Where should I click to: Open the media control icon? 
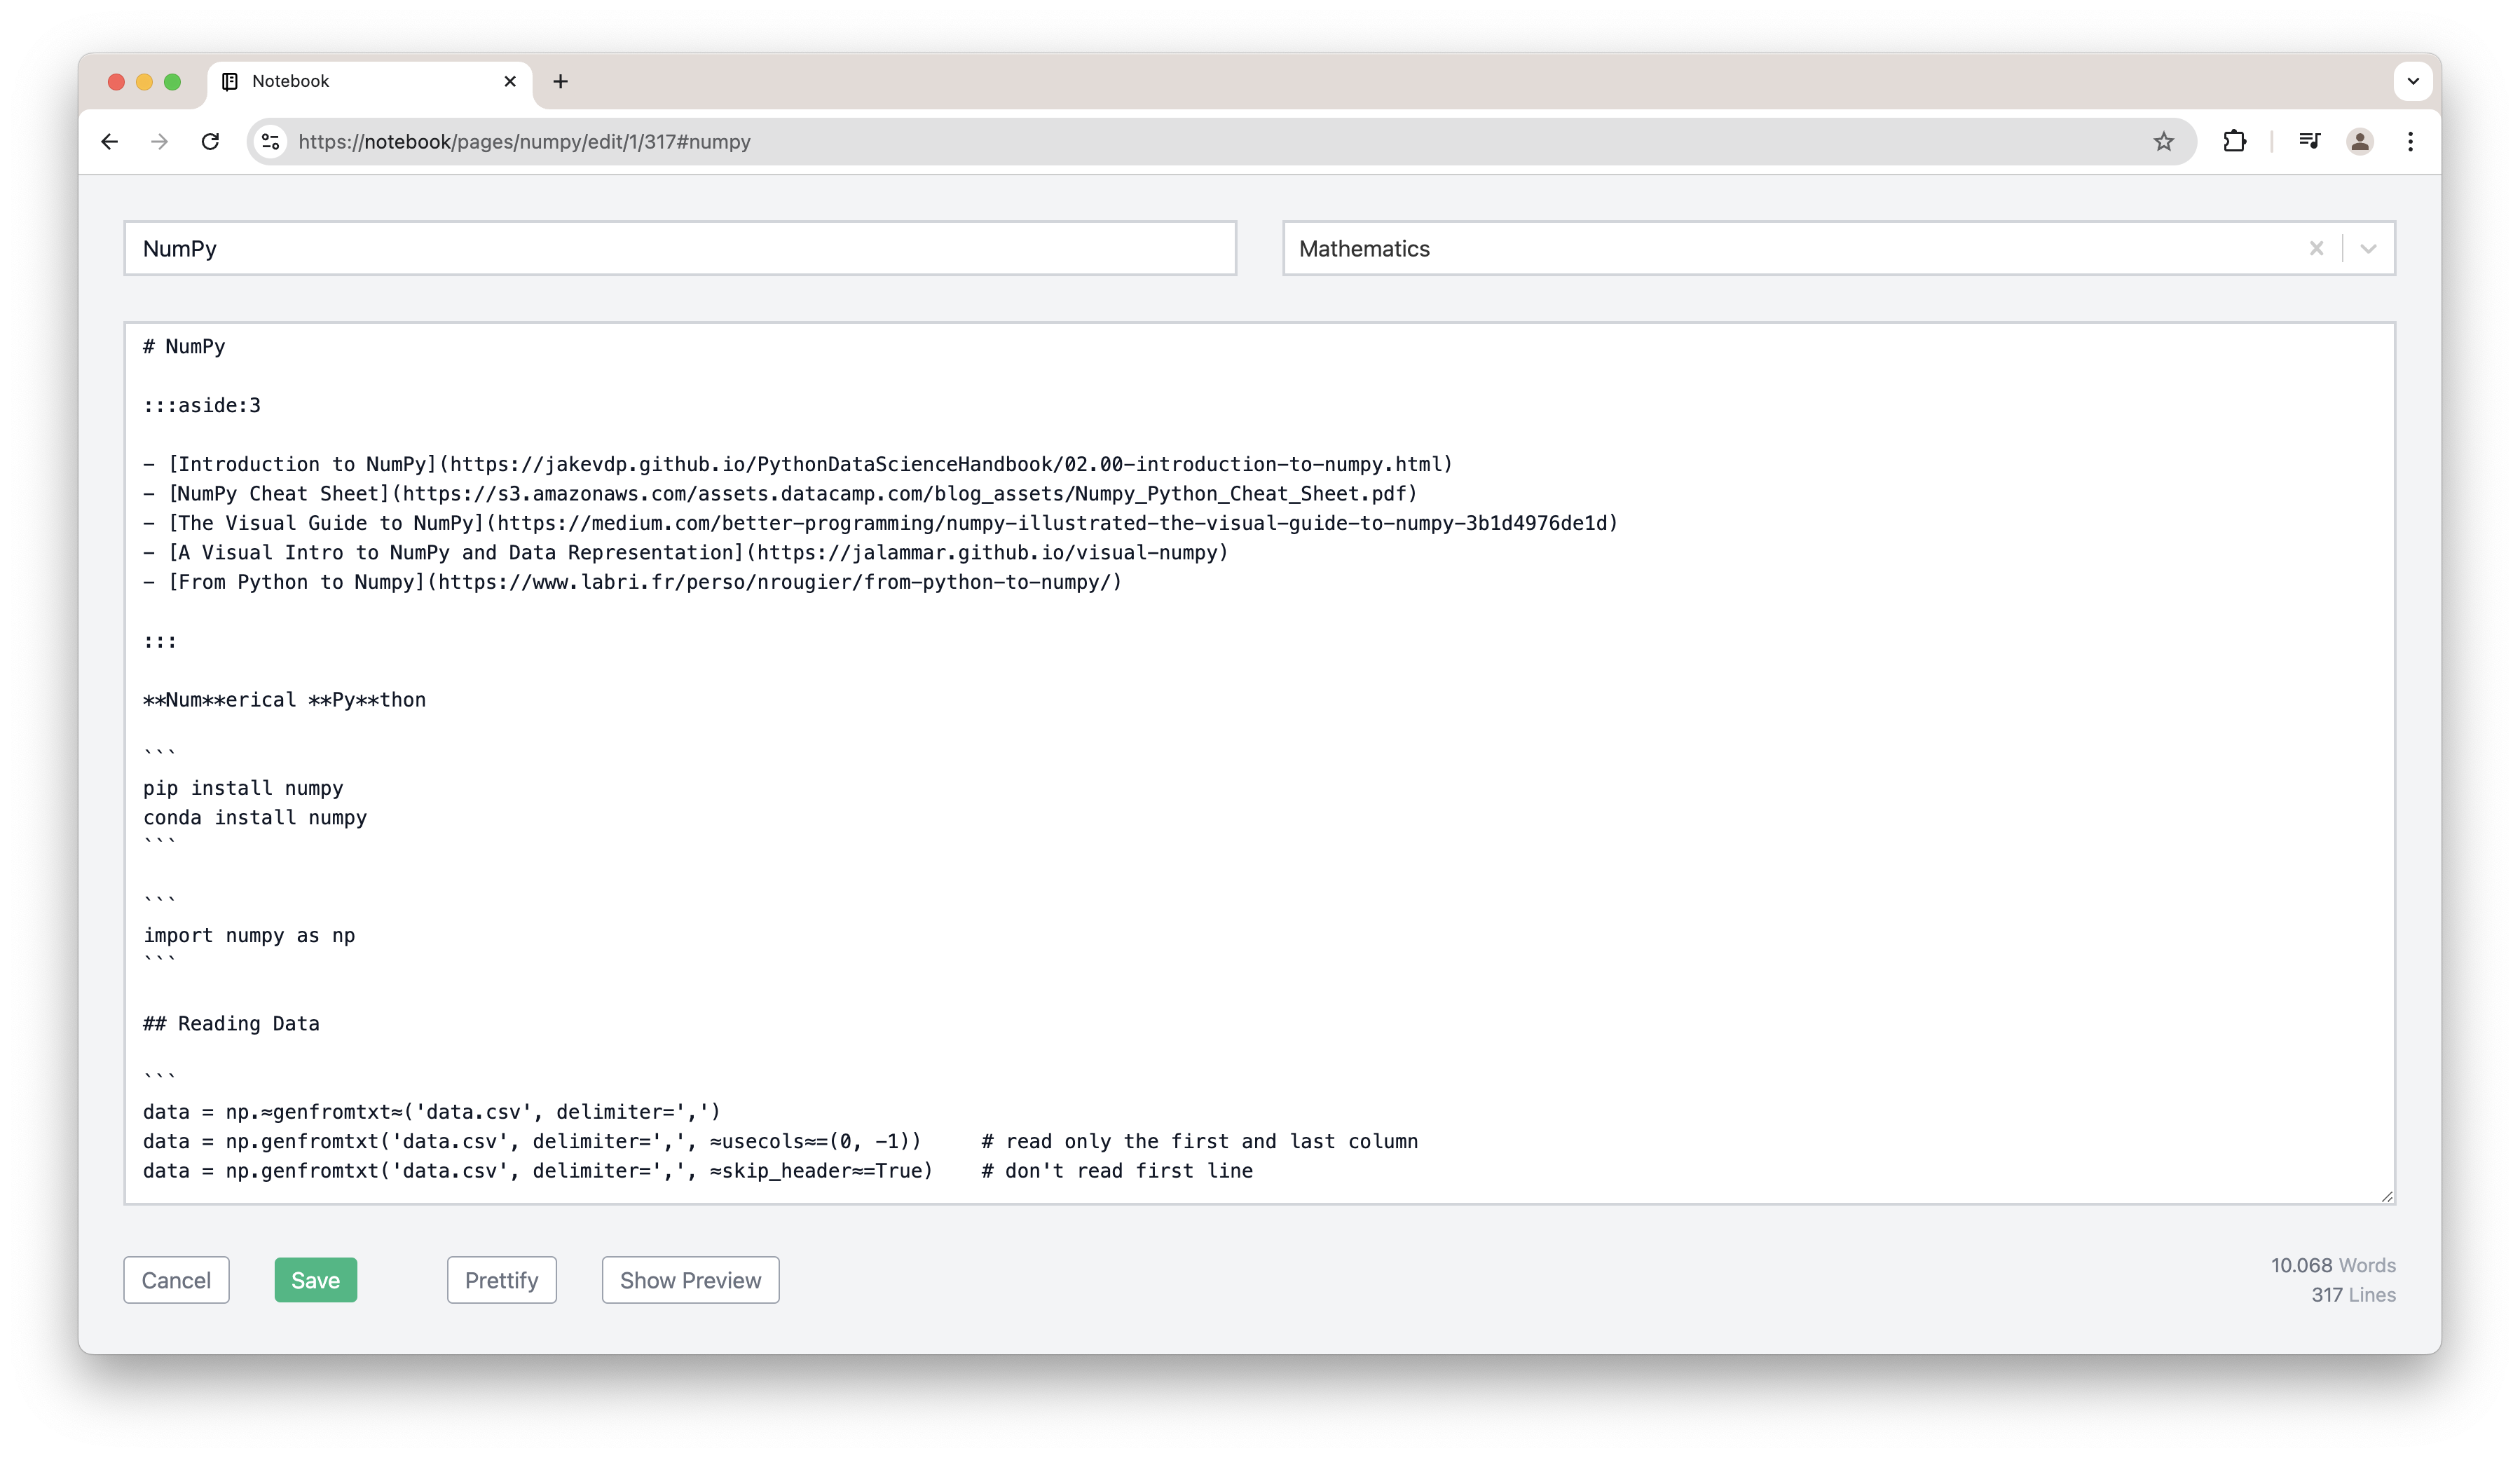coord(2309,142)
